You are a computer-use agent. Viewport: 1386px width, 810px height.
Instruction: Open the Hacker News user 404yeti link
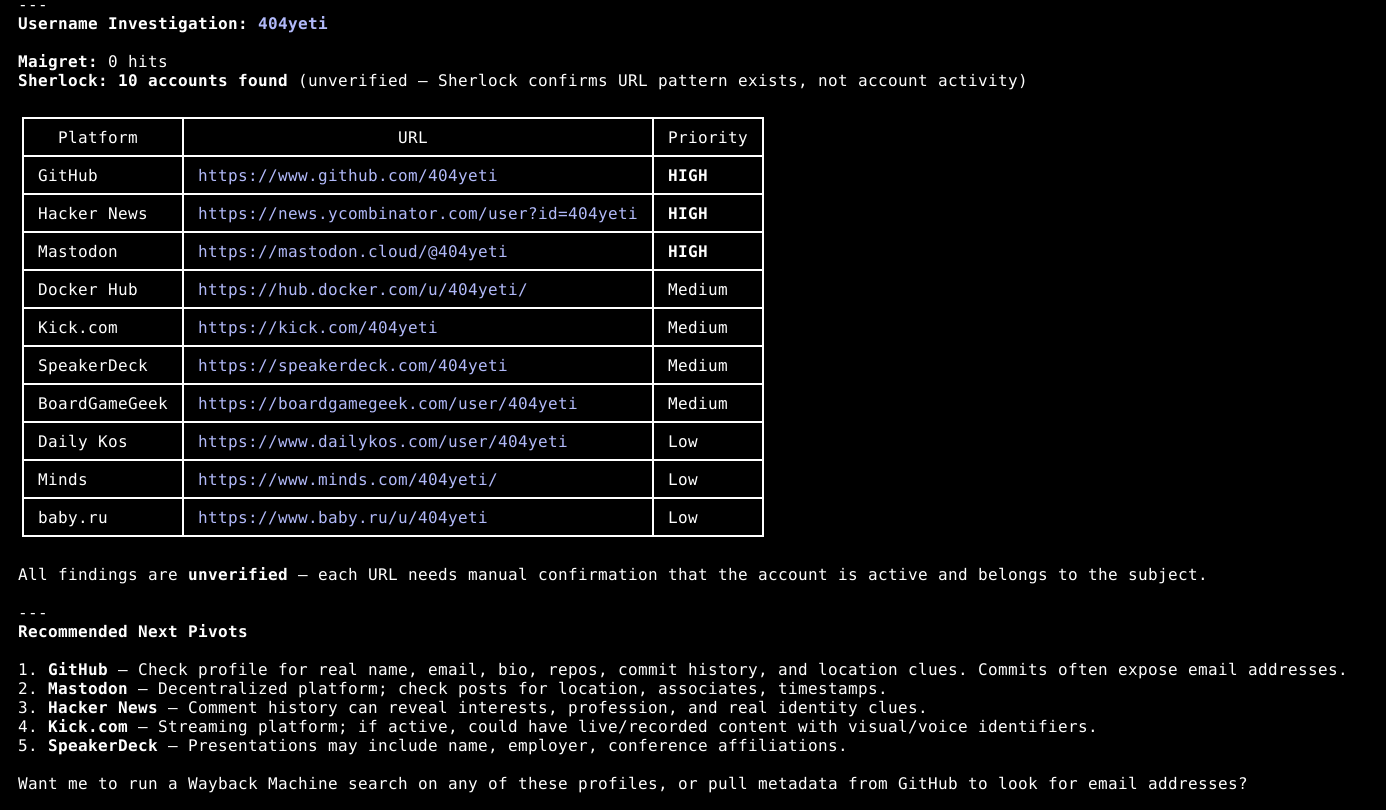[x=417, y=213]
